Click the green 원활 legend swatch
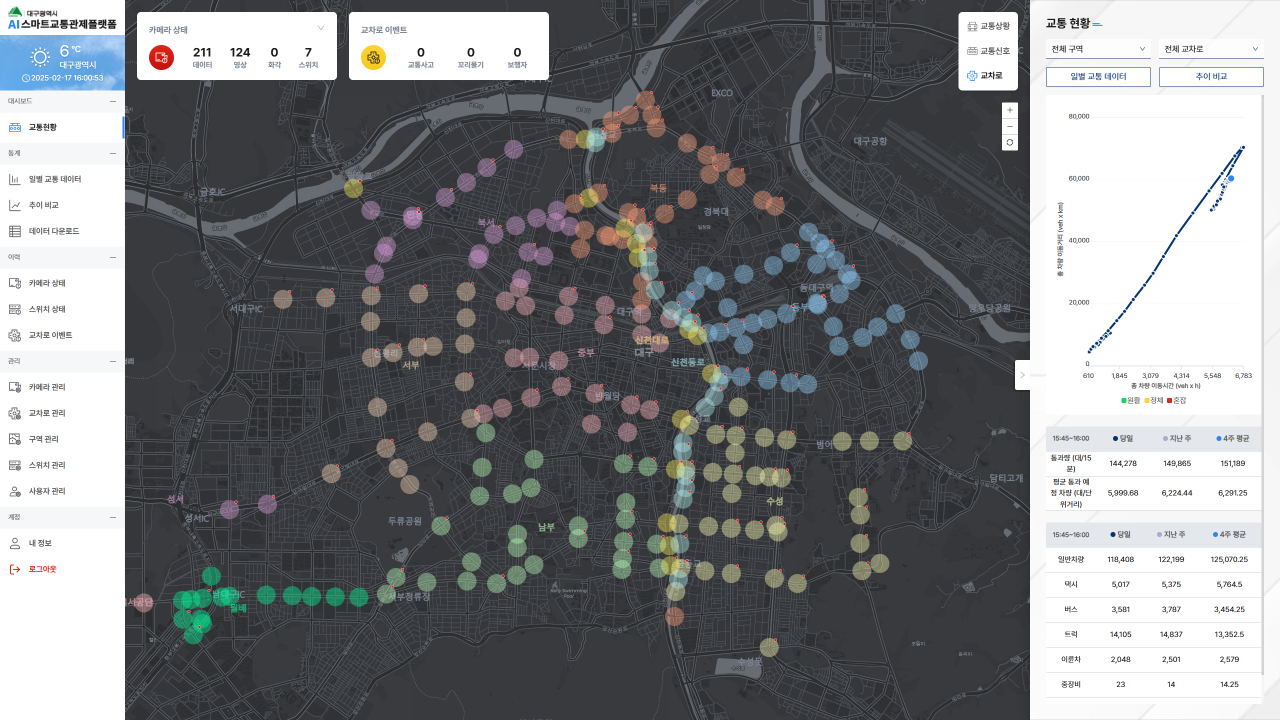Viewport: 1280px width, 720px height. point(1124,400)
